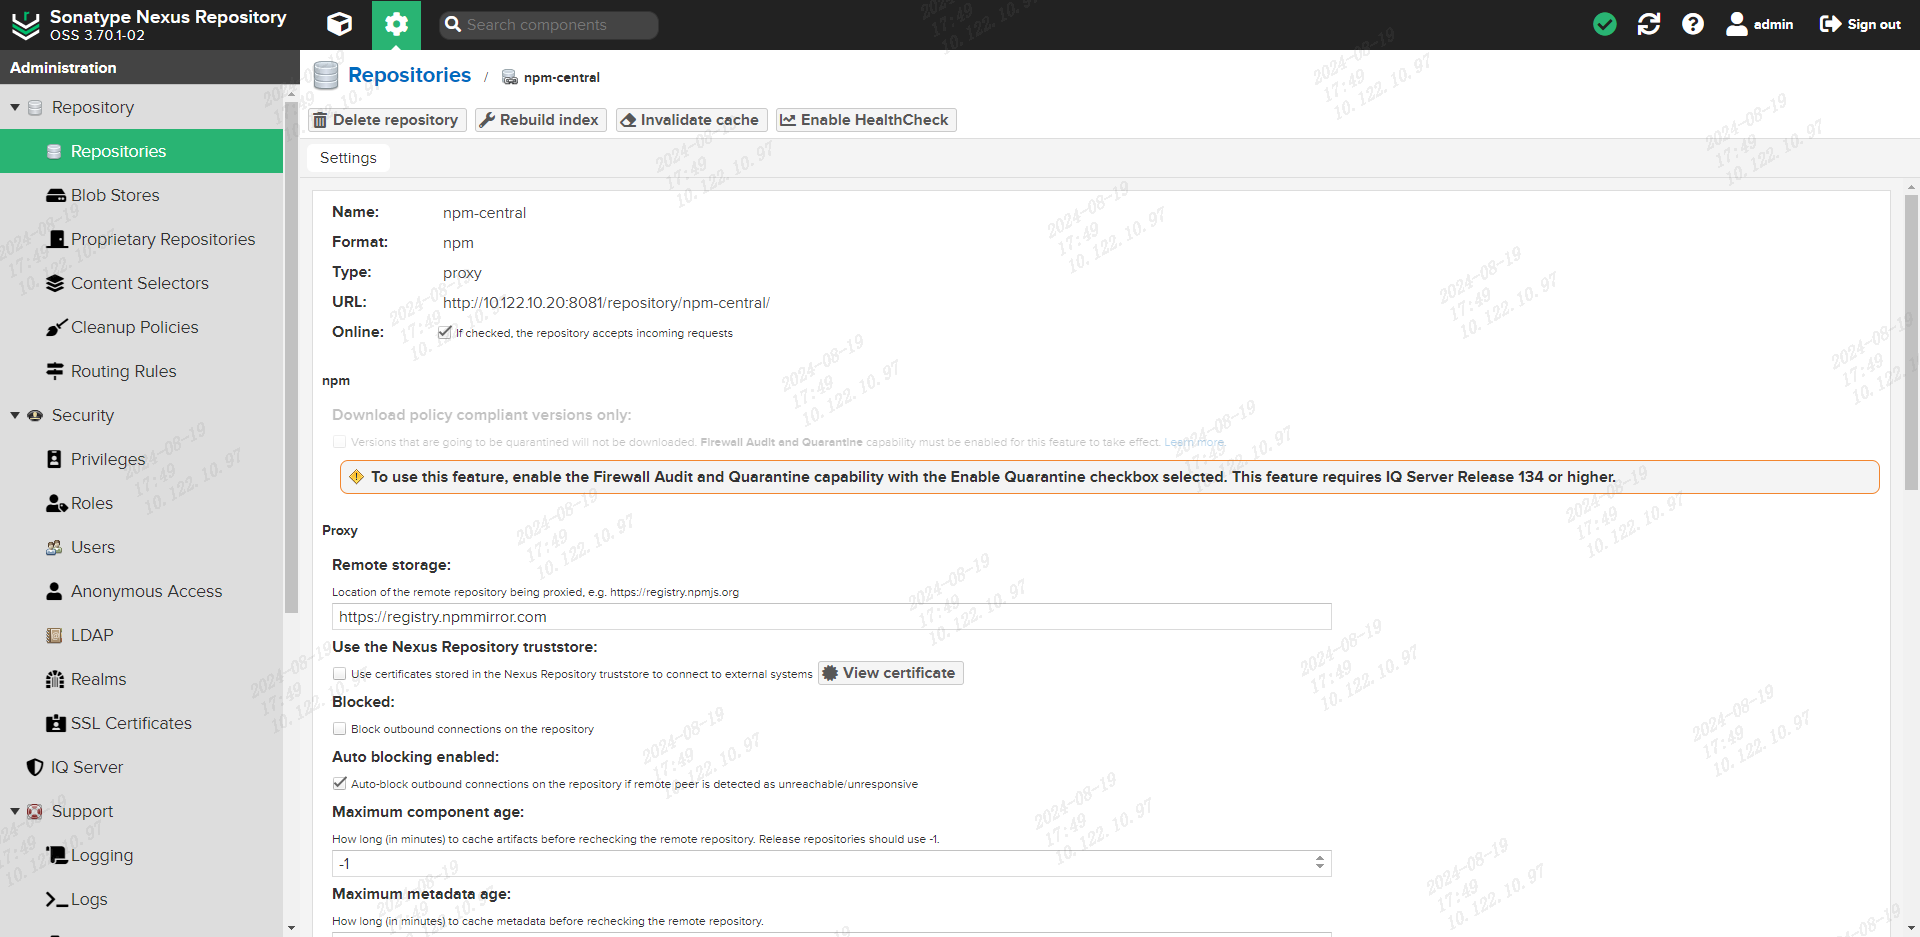The image size is (1920, 937).
Task: Open Blob Stores icon in sidebar
Action: click(x=55, y=195)
